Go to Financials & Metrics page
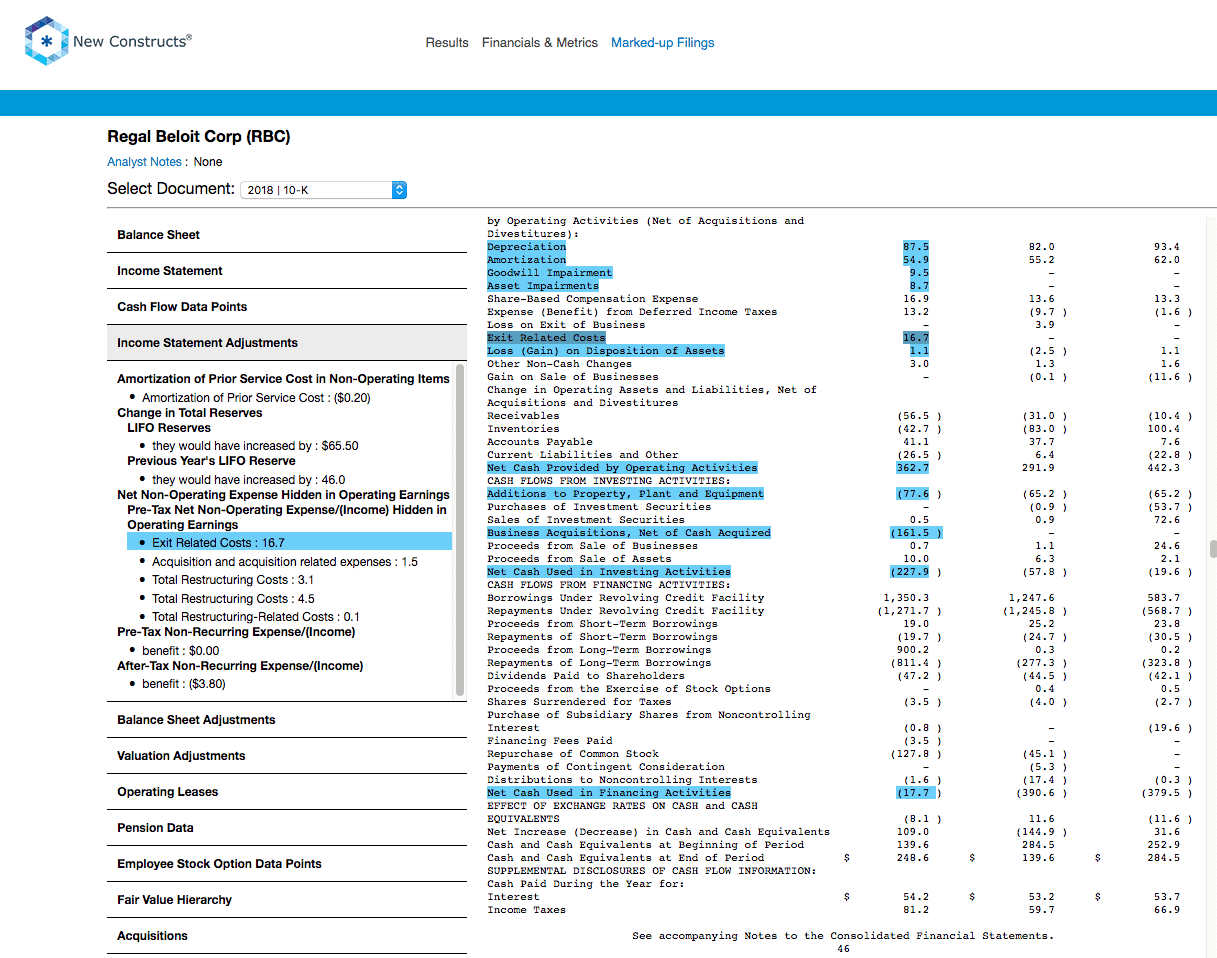1217x958 pixels. (x=540, y=43)
